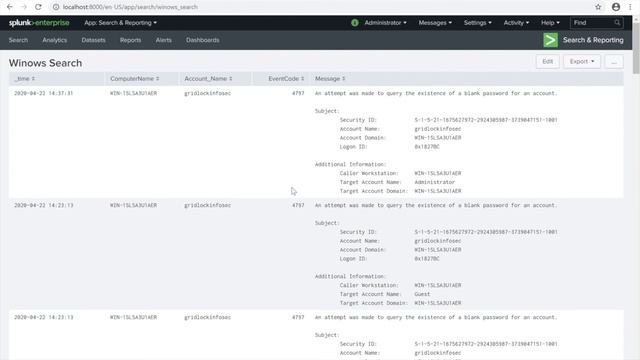
Task: Open the Reports tab
Action: (x=131, y=40)
